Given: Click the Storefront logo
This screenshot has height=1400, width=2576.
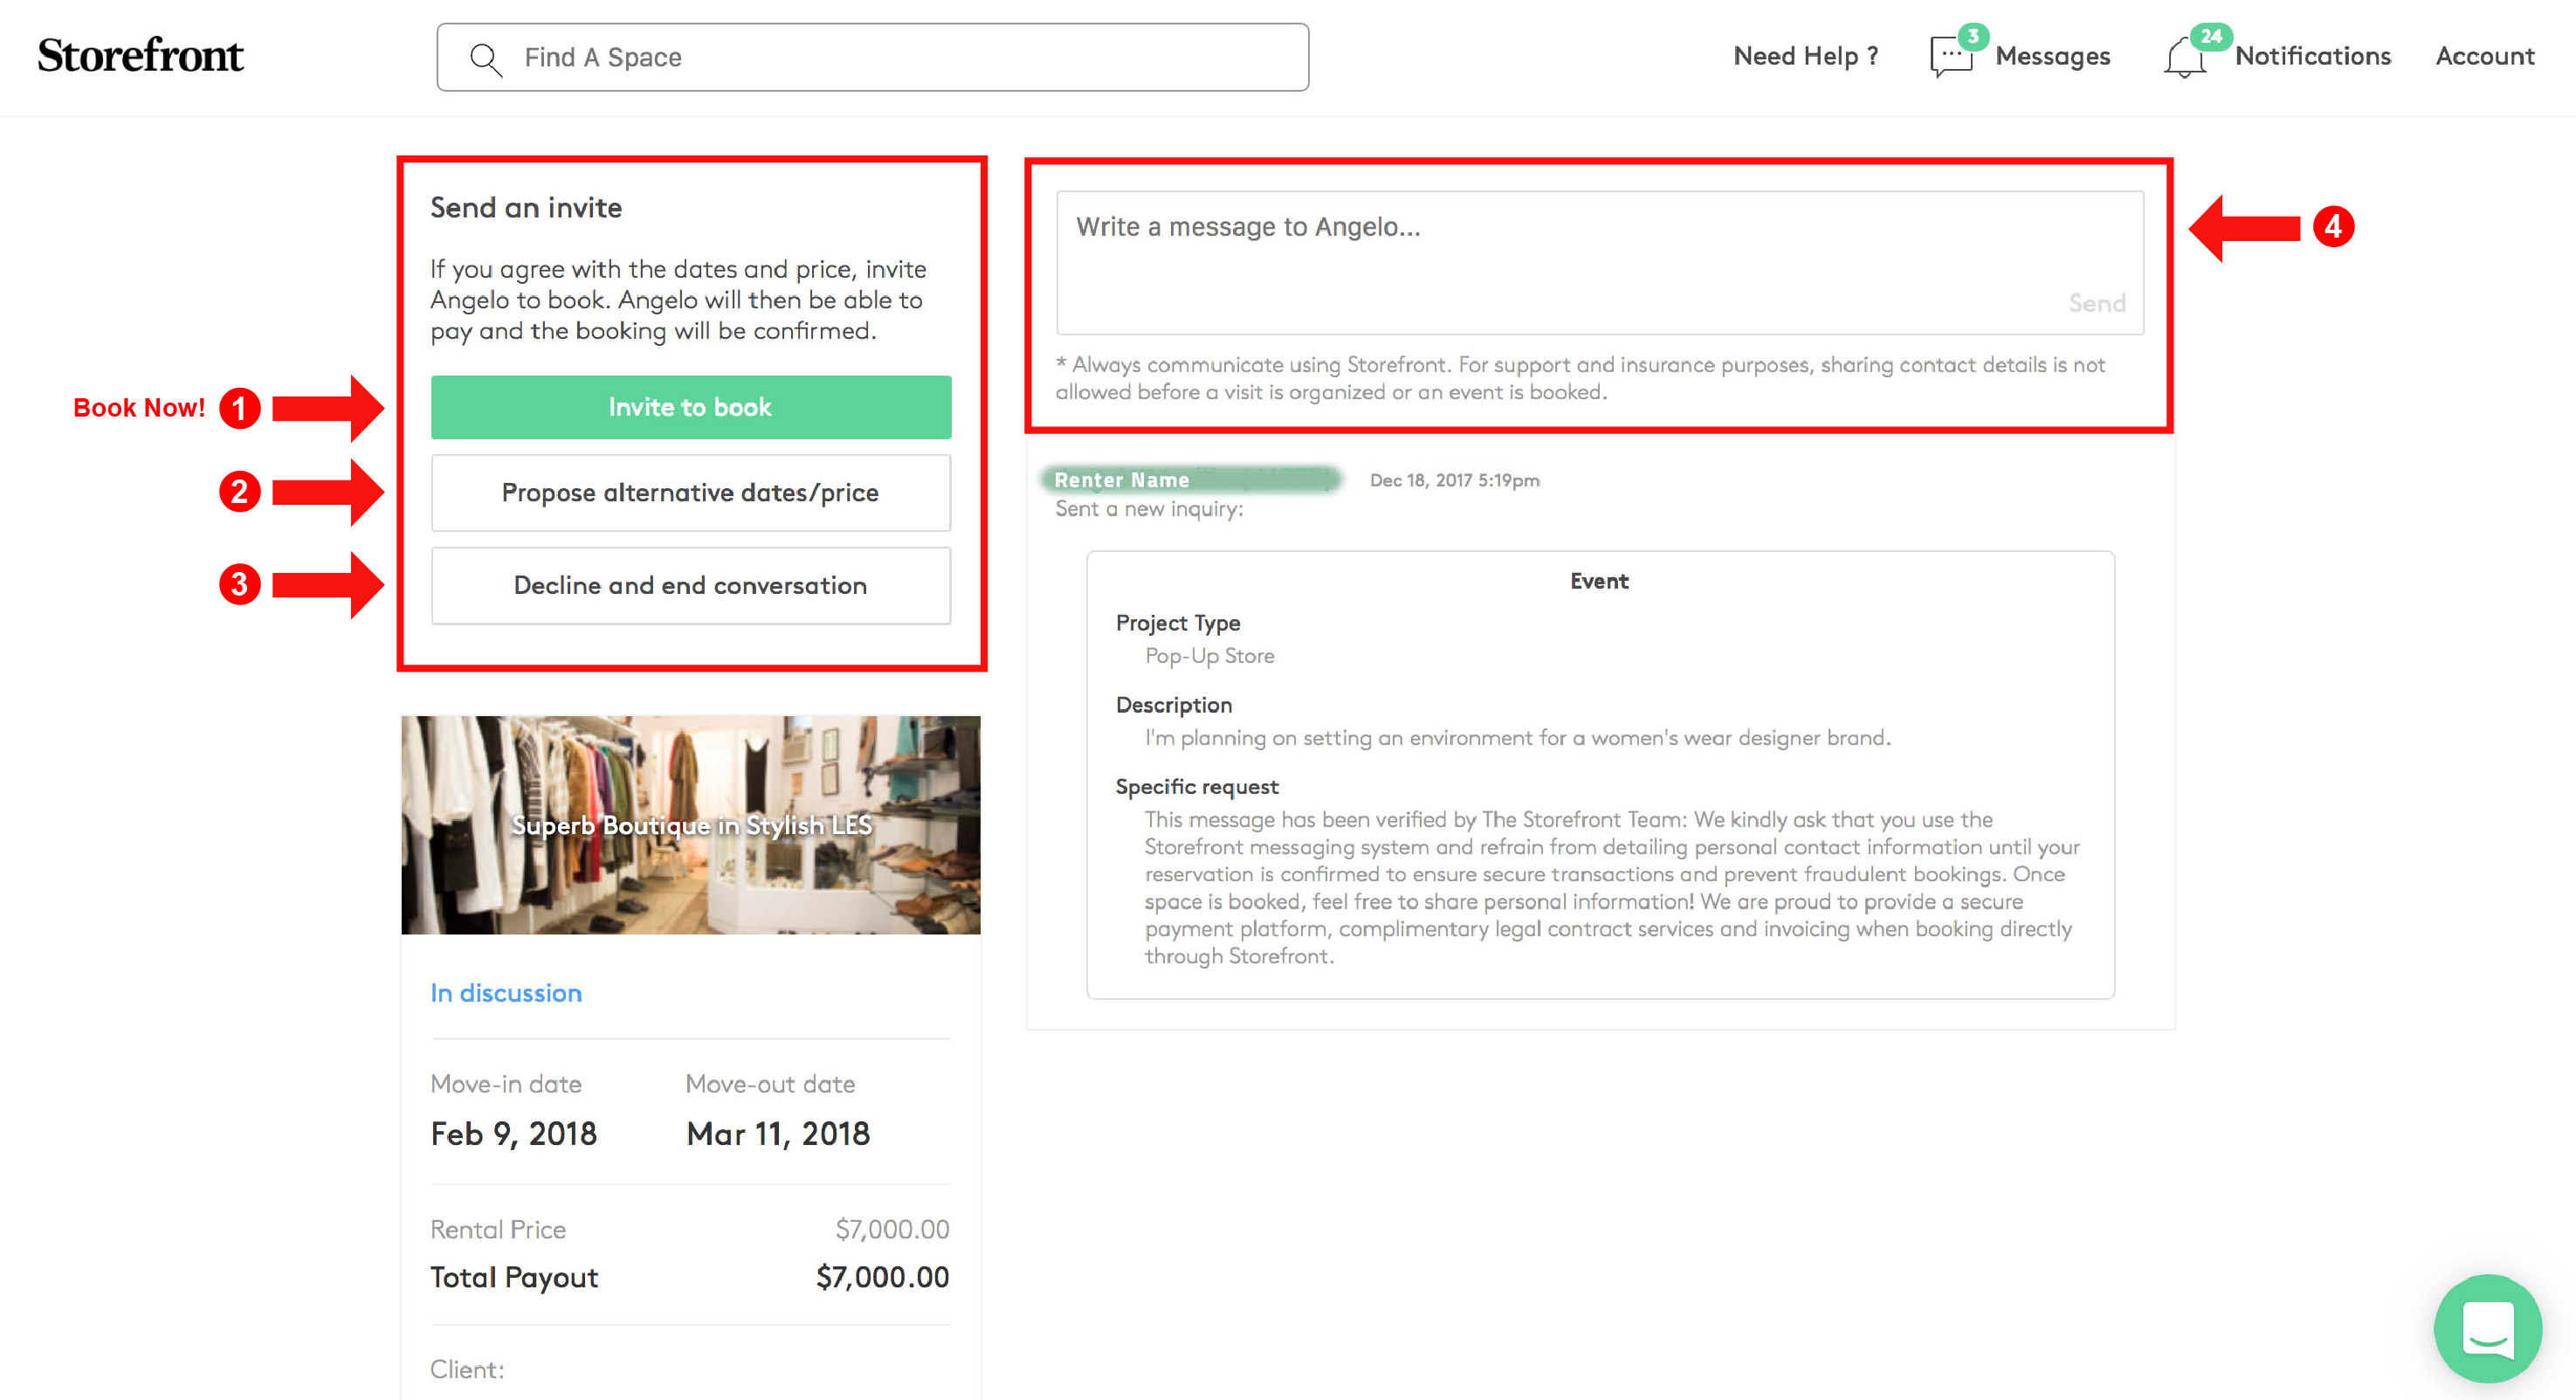Looking at the screenshot, I should pos(140,56).
